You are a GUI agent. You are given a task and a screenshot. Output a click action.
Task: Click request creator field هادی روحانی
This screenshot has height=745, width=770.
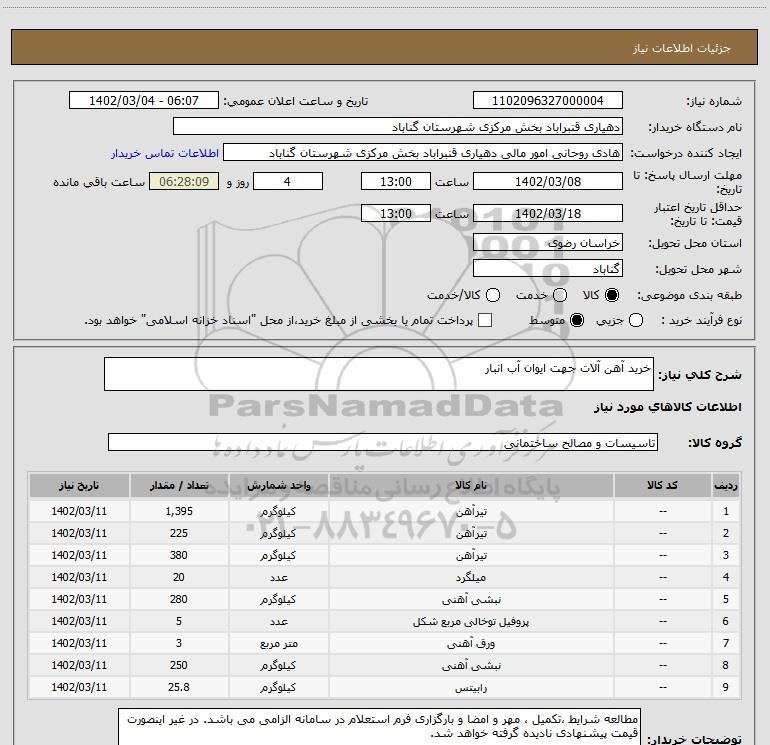pyautogui.click(x=423, y=153)
